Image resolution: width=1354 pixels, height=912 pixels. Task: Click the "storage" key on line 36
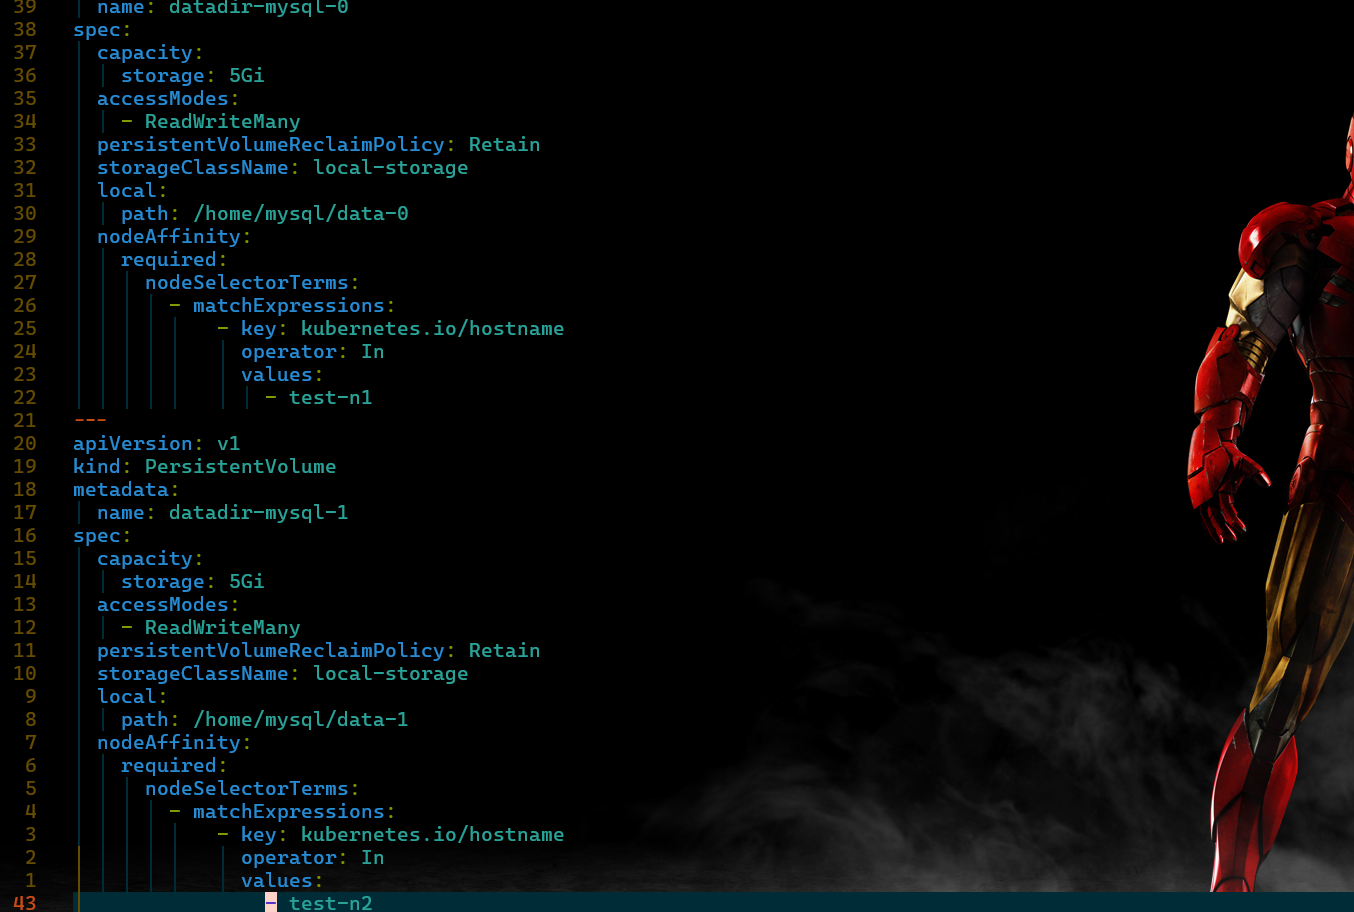click(163, 75)
